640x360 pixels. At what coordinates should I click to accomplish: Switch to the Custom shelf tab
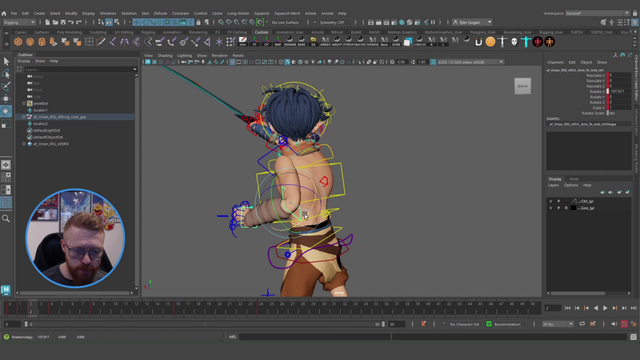tap(261, 32)
